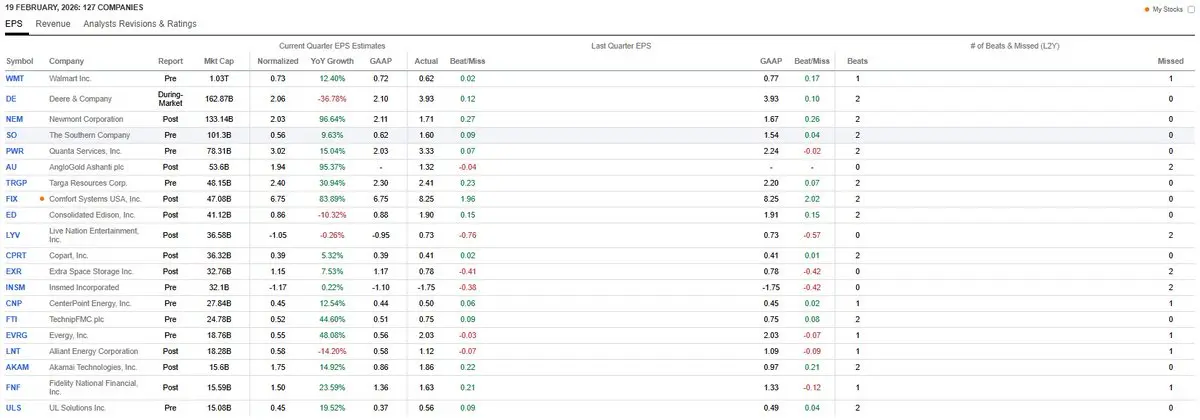Image resolution: width=1200 pixels, height=420 pixels.
Task: Open the FNF ticker link
Action: click(13, 387)
